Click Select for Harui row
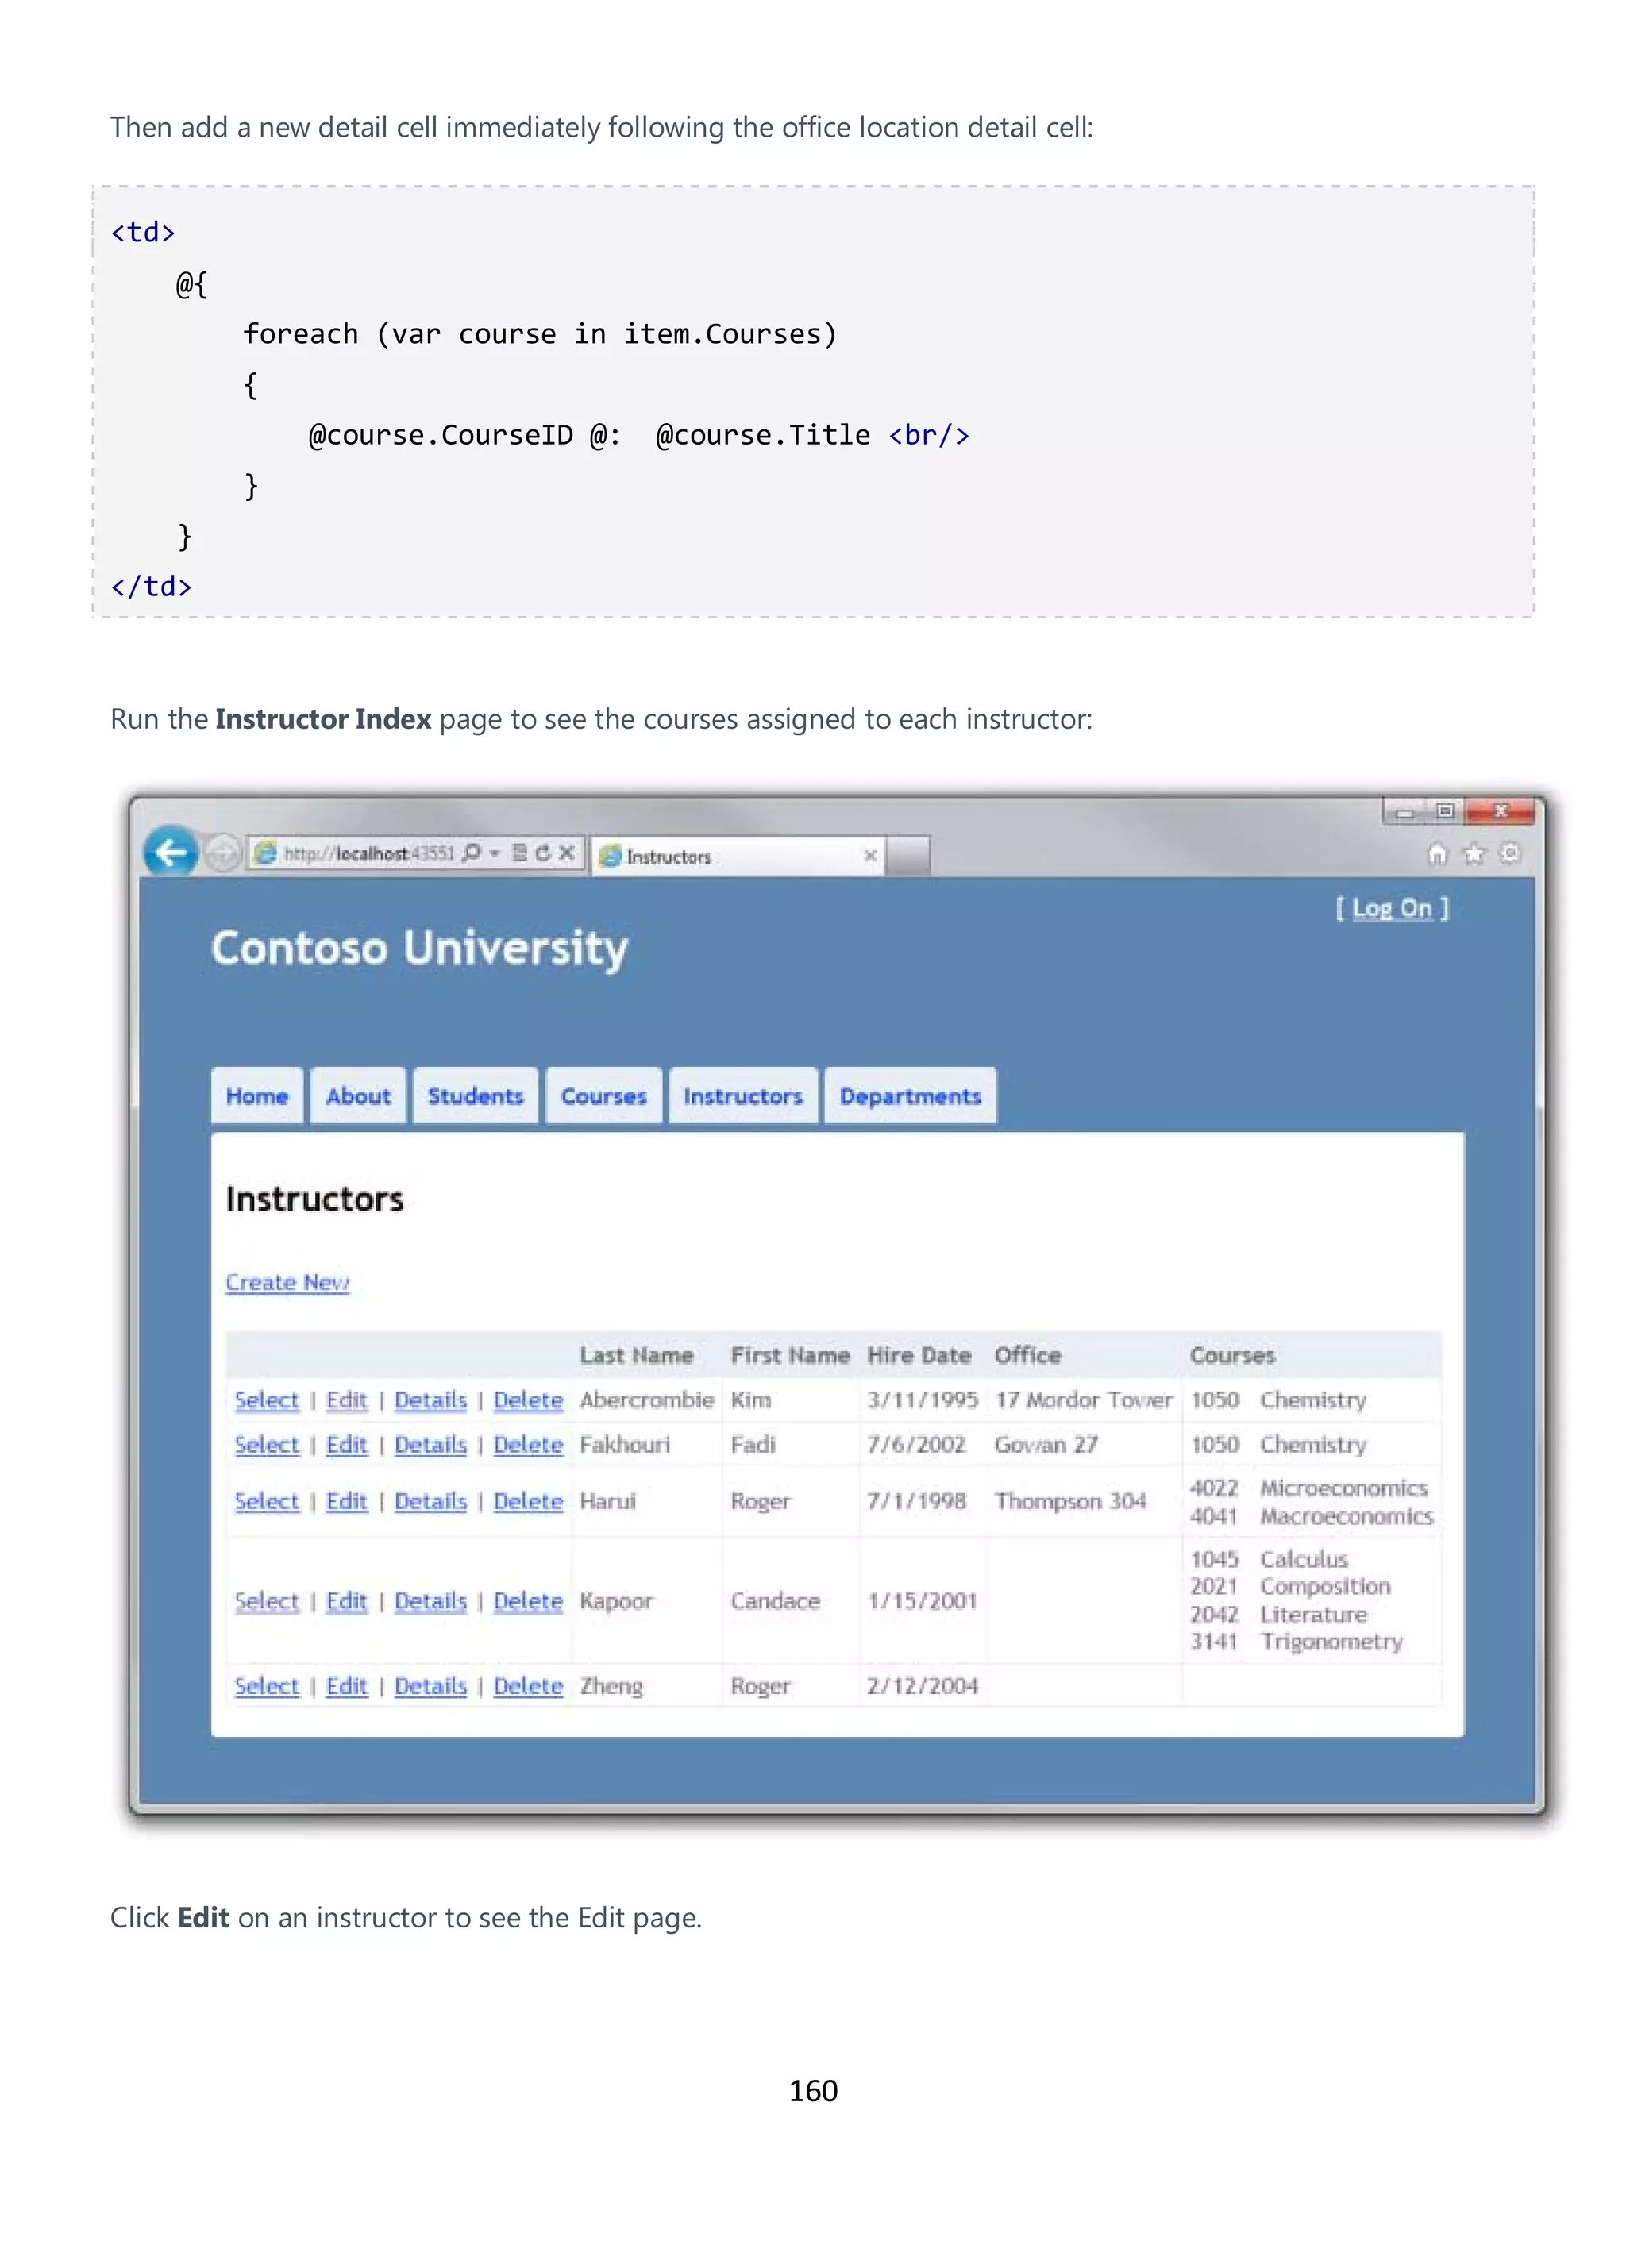This screenshot has height=2268, width=1626. coord(267,1501)
